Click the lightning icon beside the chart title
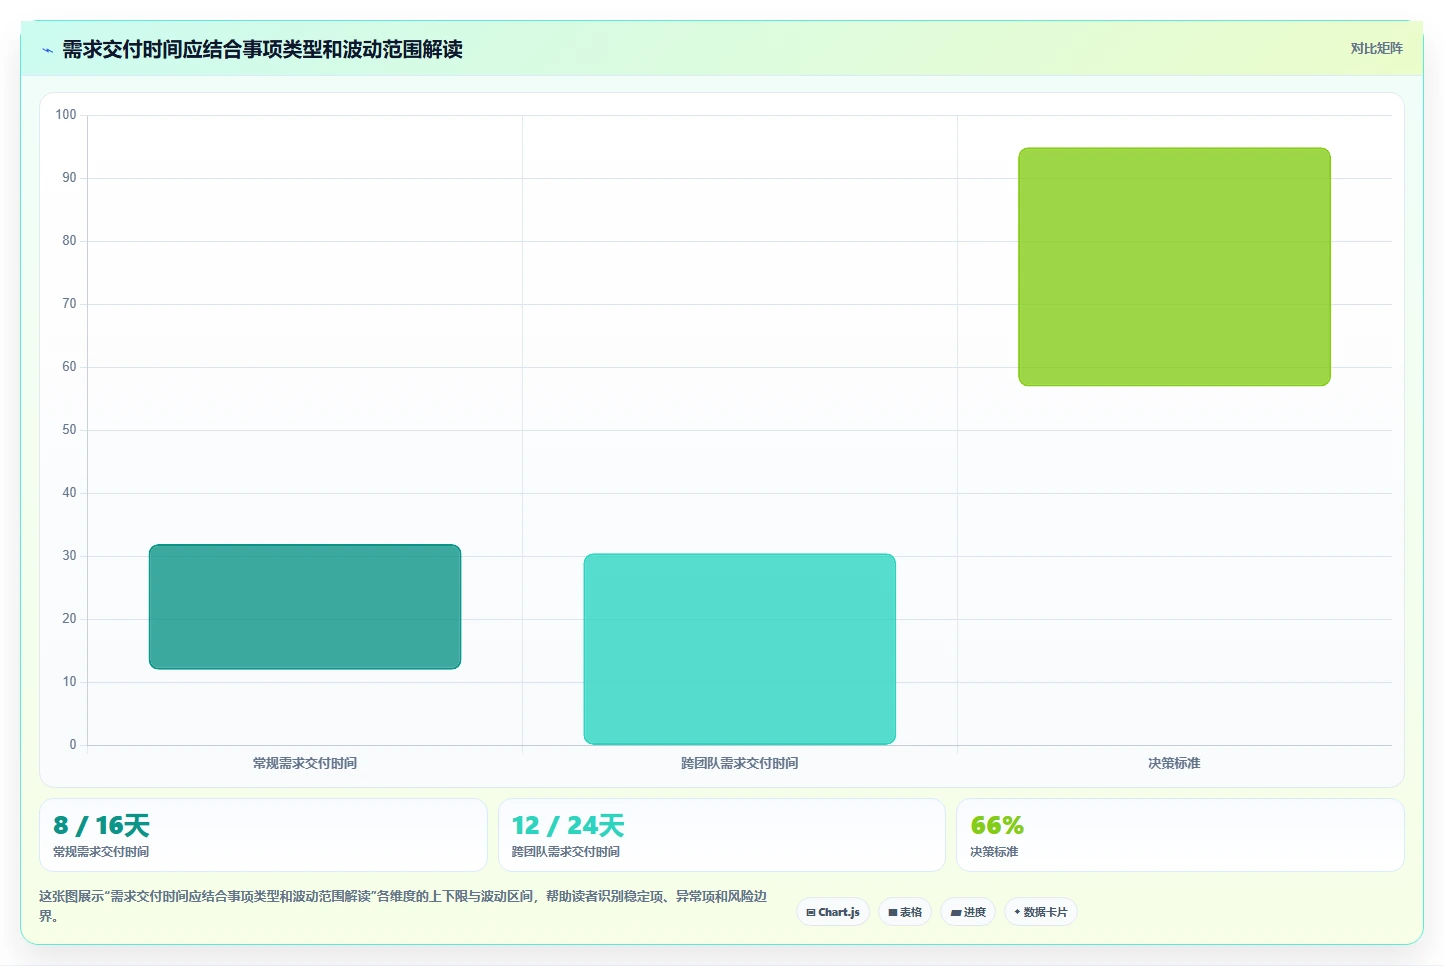1444x966 pixels. pyautogui.click(x=47, y=50)
